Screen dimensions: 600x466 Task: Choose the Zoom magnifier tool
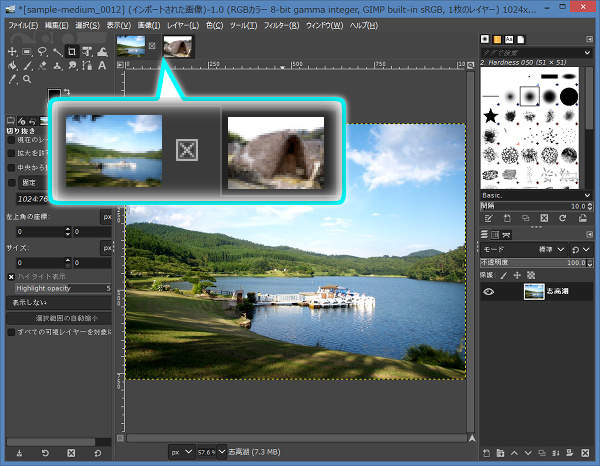coord(26,79)
